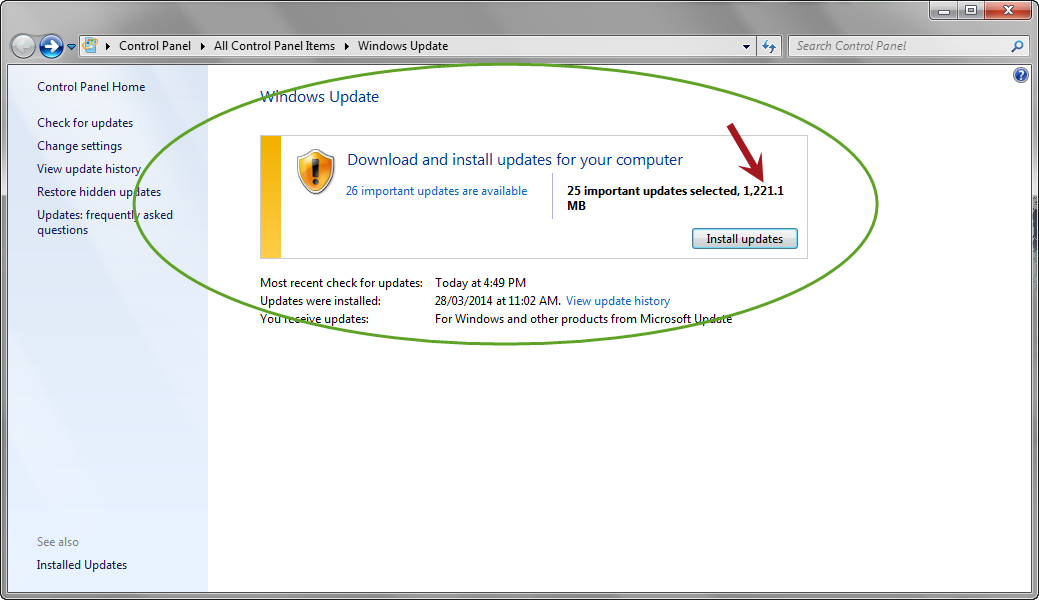Expand the root breadcrumb arrow before Control Panel

coord(108,46)
